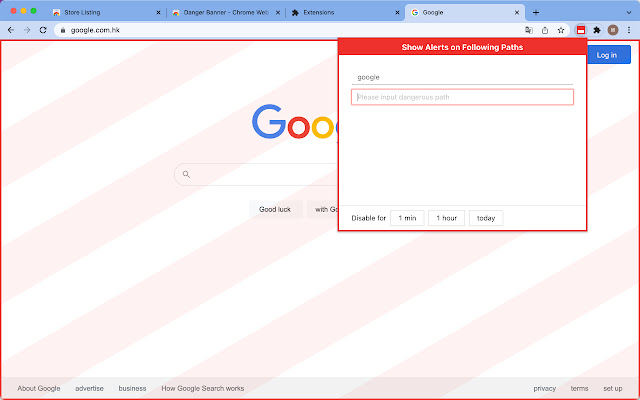Click the browser forward arrow

pos(27,30)
